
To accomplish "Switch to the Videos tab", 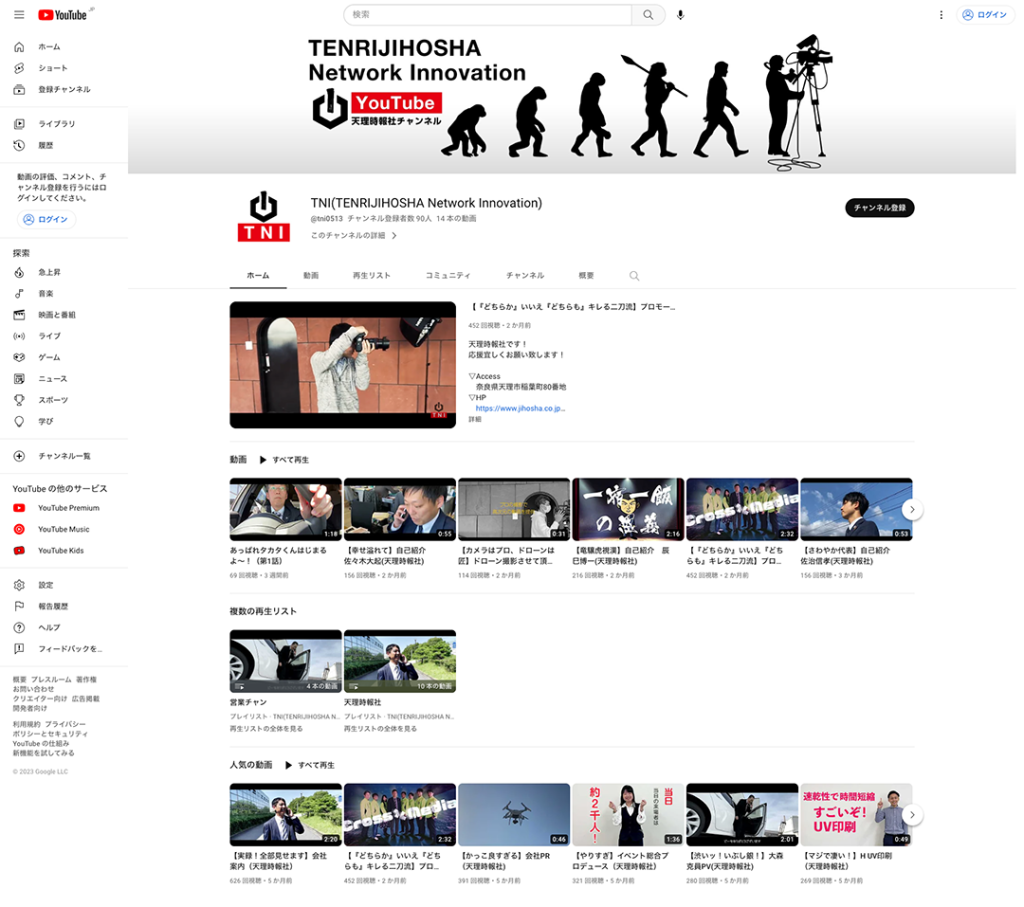I will pos(311,275).
